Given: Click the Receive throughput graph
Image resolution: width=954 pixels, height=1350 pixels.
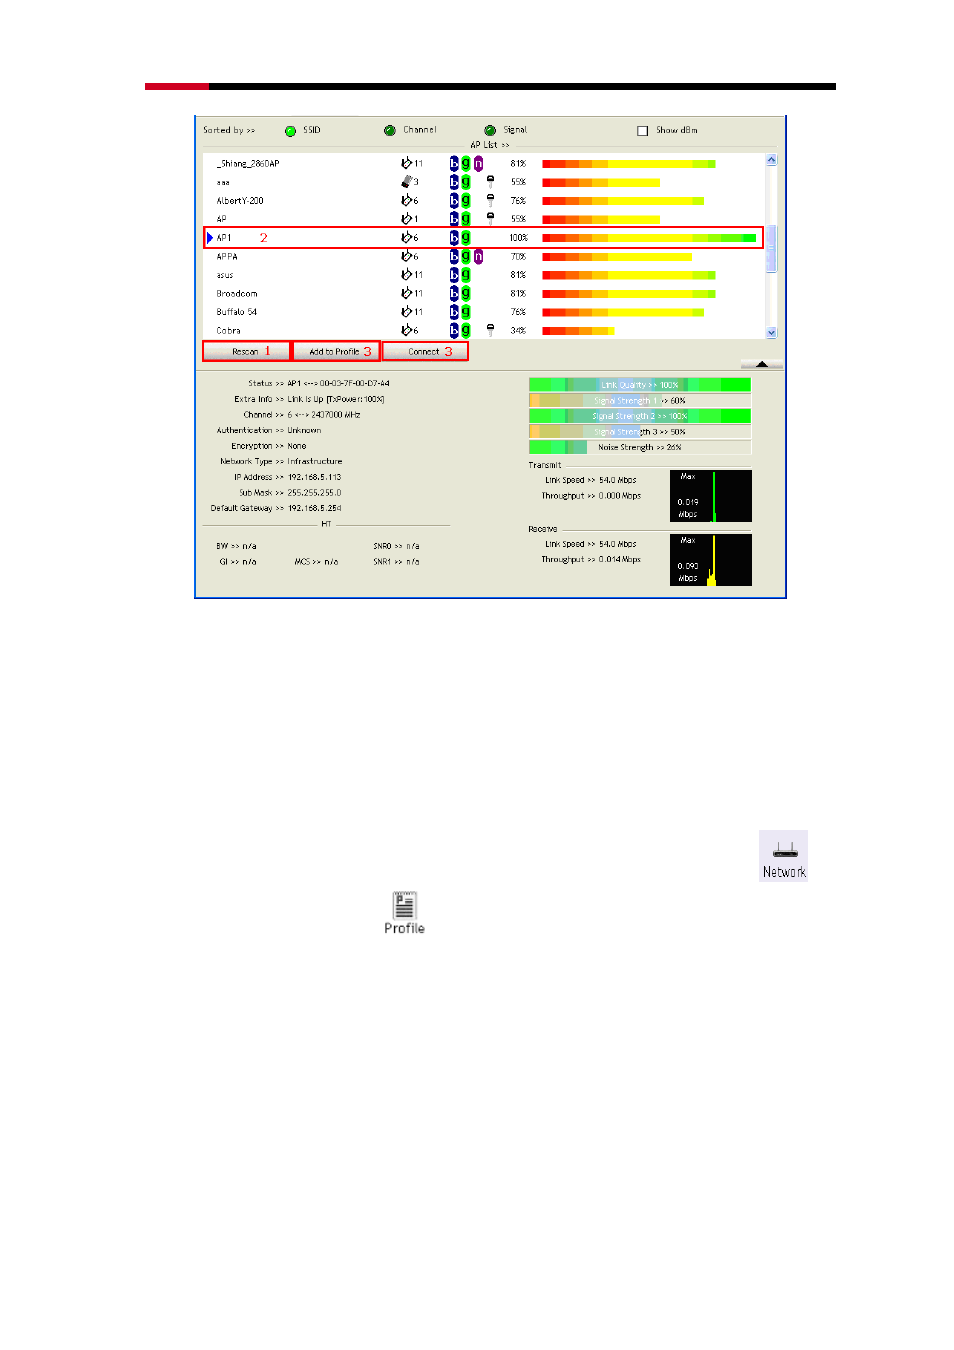Looking at the screenshot, I should [711, 560].
